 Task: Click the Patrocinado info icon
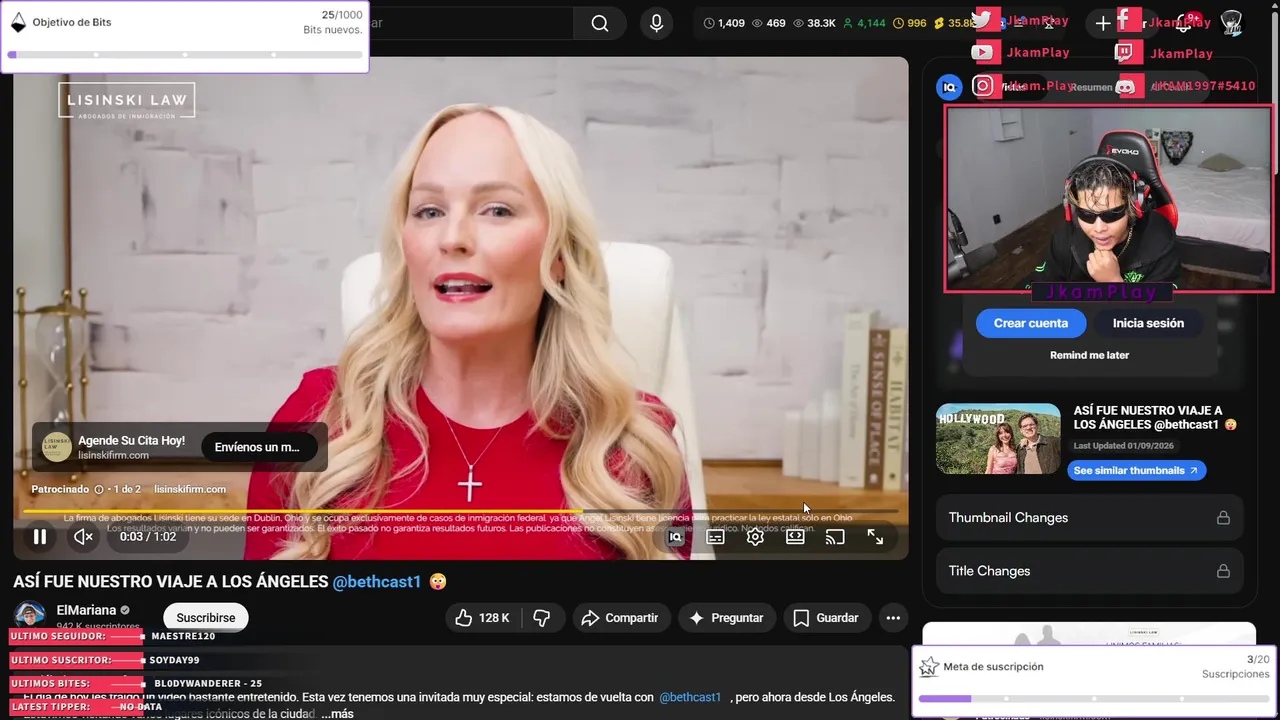point(99,489)
